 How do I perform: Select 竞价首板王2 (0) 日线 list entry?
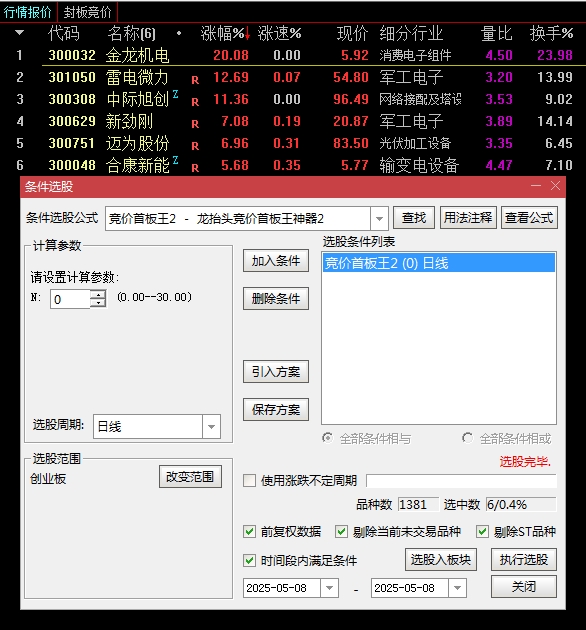(438, 263)
